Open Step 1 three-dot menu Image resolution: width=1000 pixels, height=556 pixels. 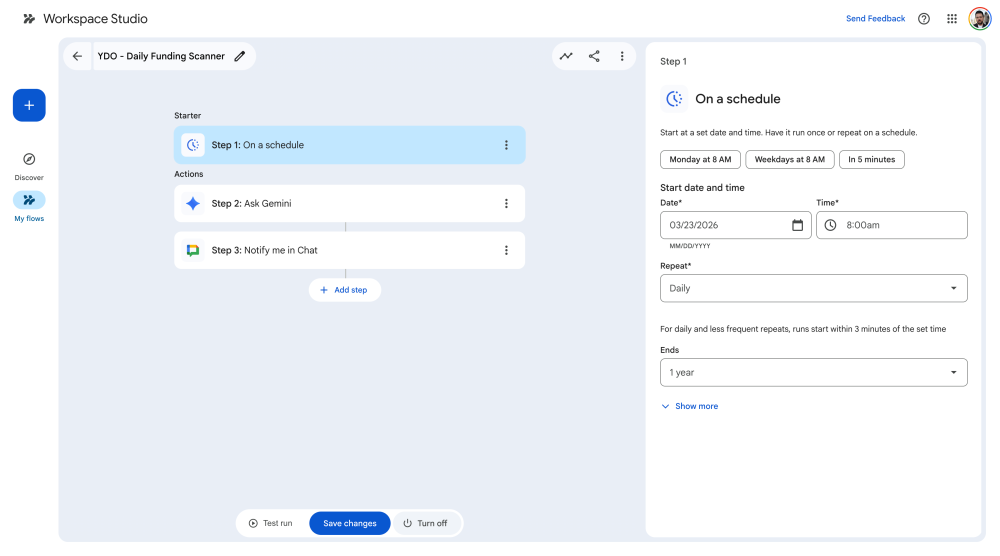click(506, 145)
